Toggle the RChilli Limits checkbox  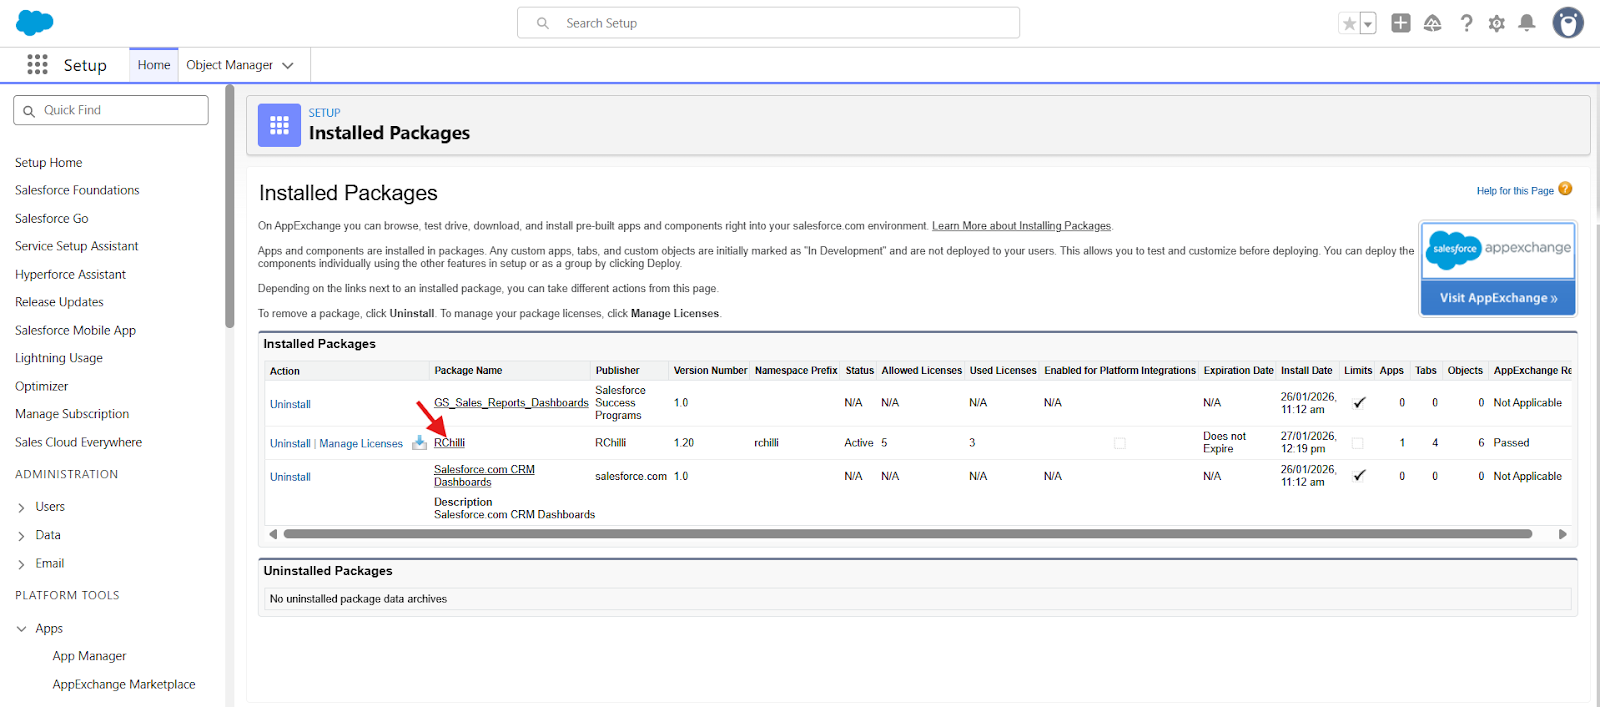tap(1357, 443)
